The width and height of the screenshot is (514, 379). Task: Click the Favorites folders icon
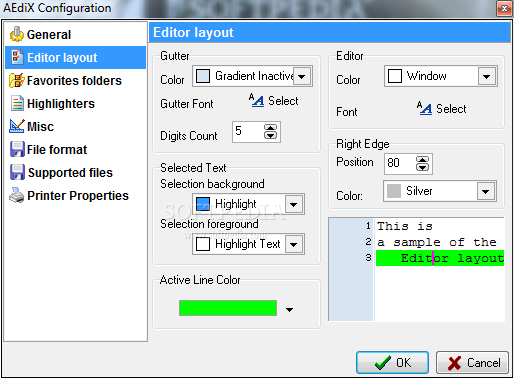point(17,80)
